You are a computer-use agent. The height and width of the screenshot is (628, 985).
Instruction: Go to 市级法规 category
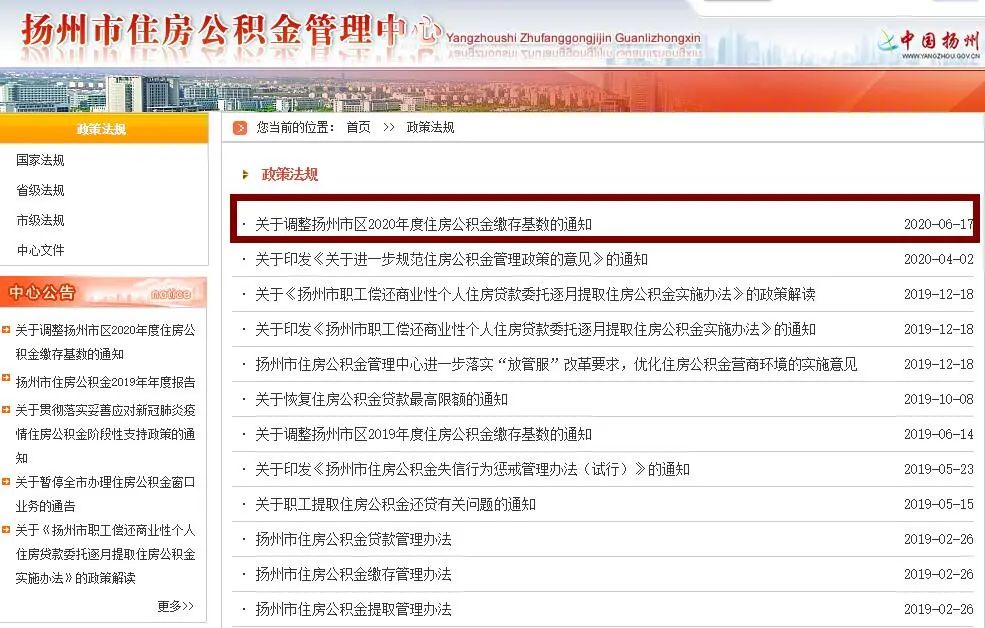pos(40,220)
